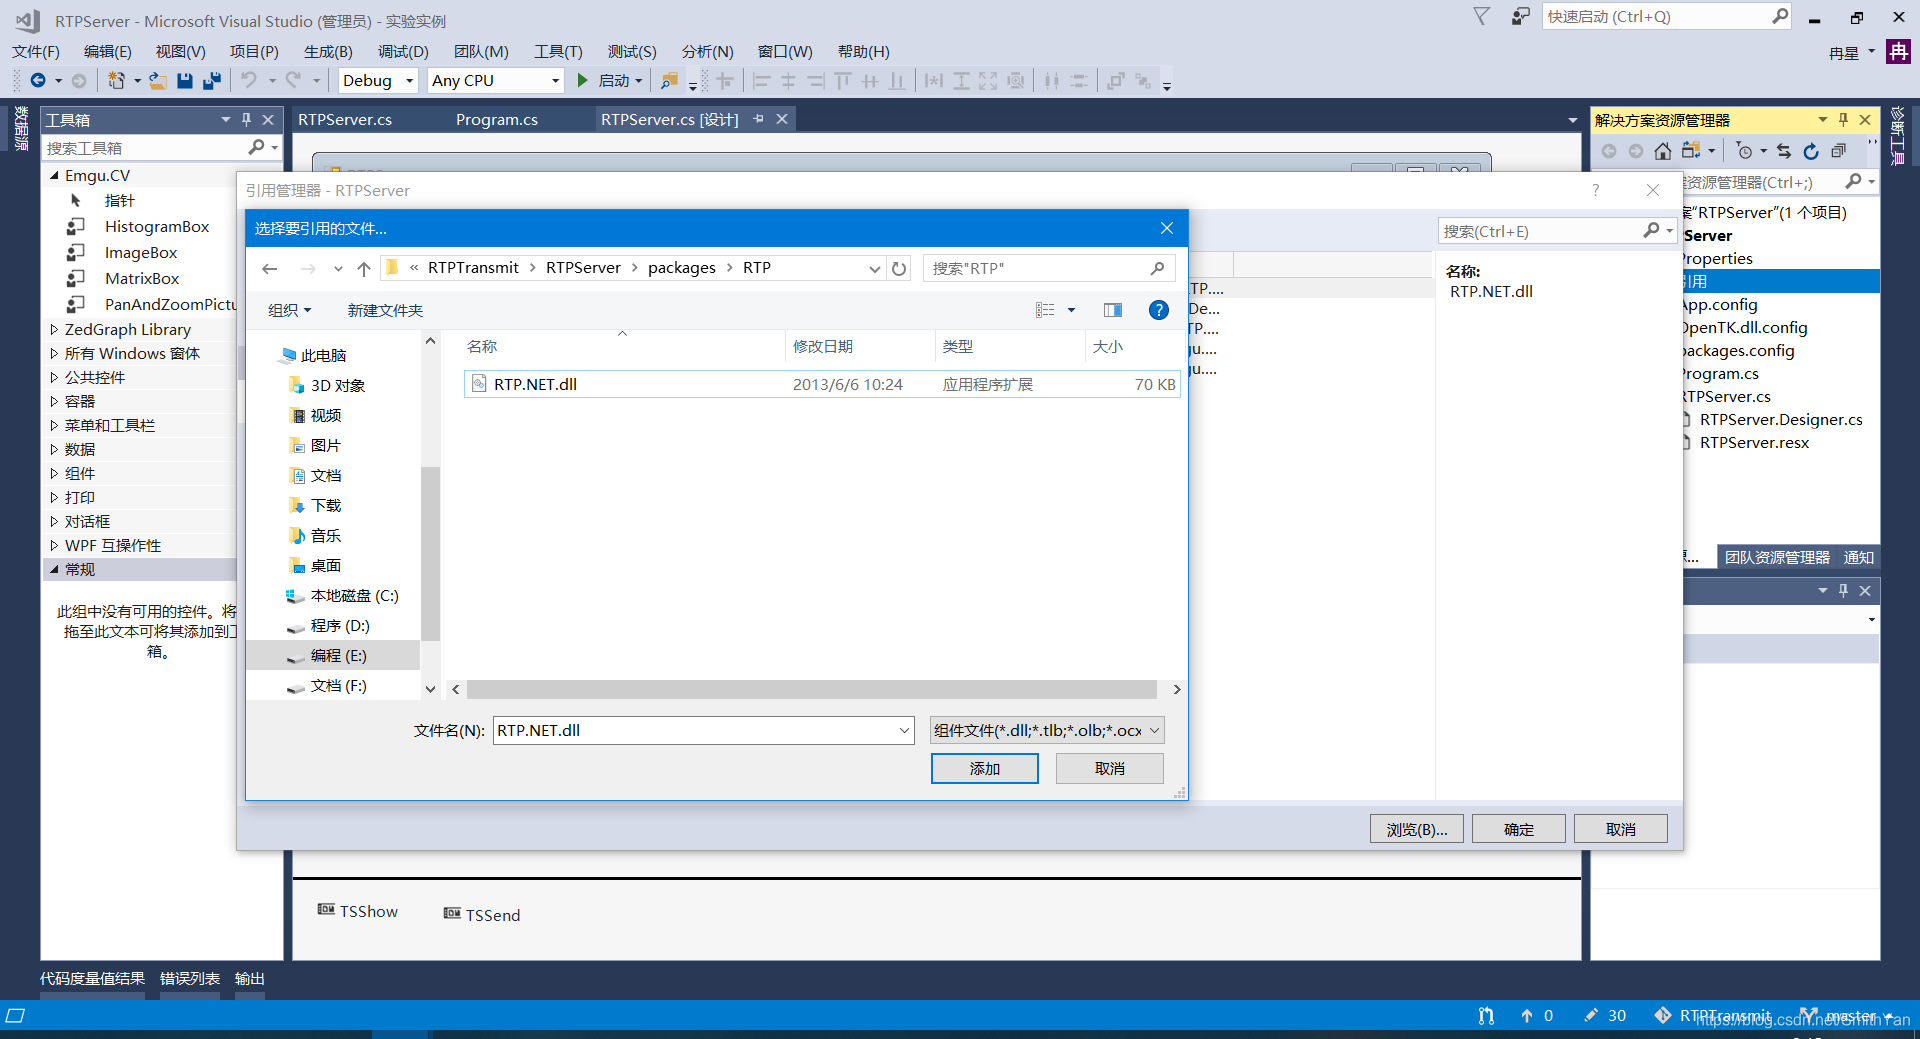The height and width of the screenshot is (1039, 1920).
Task: Switch to the RTPServer.cs tab
Action: (345, 119)
